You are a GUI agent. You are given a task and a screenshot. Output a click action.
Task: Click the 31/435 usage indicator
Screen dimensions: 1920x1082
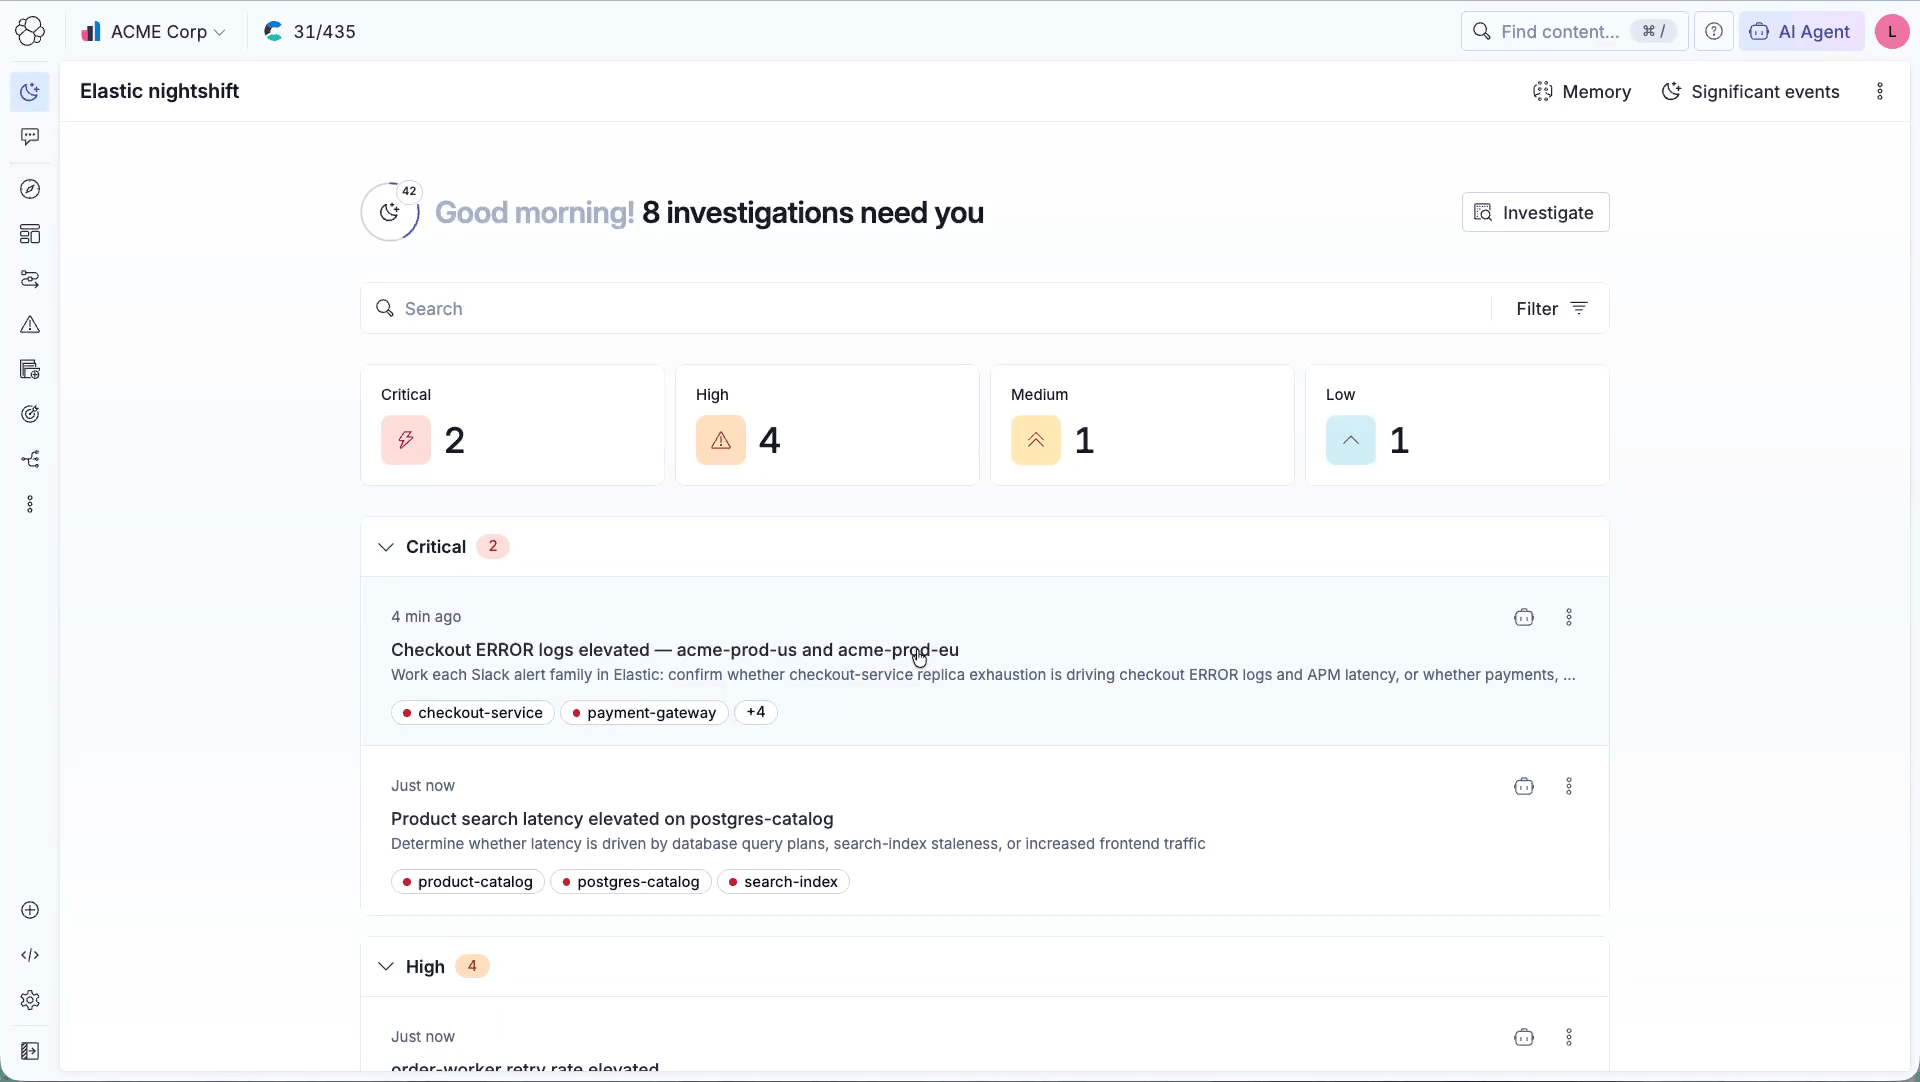pyautogui.click(x=310, y=31)
